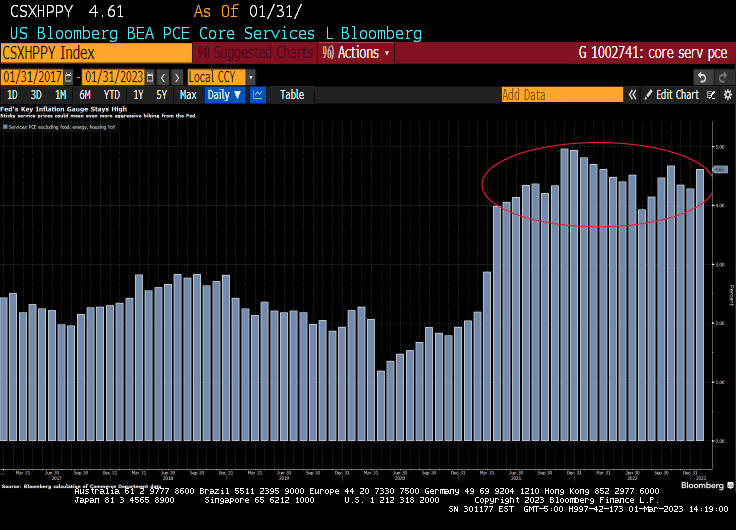This screenshot has width=736, height=530.
Task: Select the YTD time range
Action: [112, 95]
